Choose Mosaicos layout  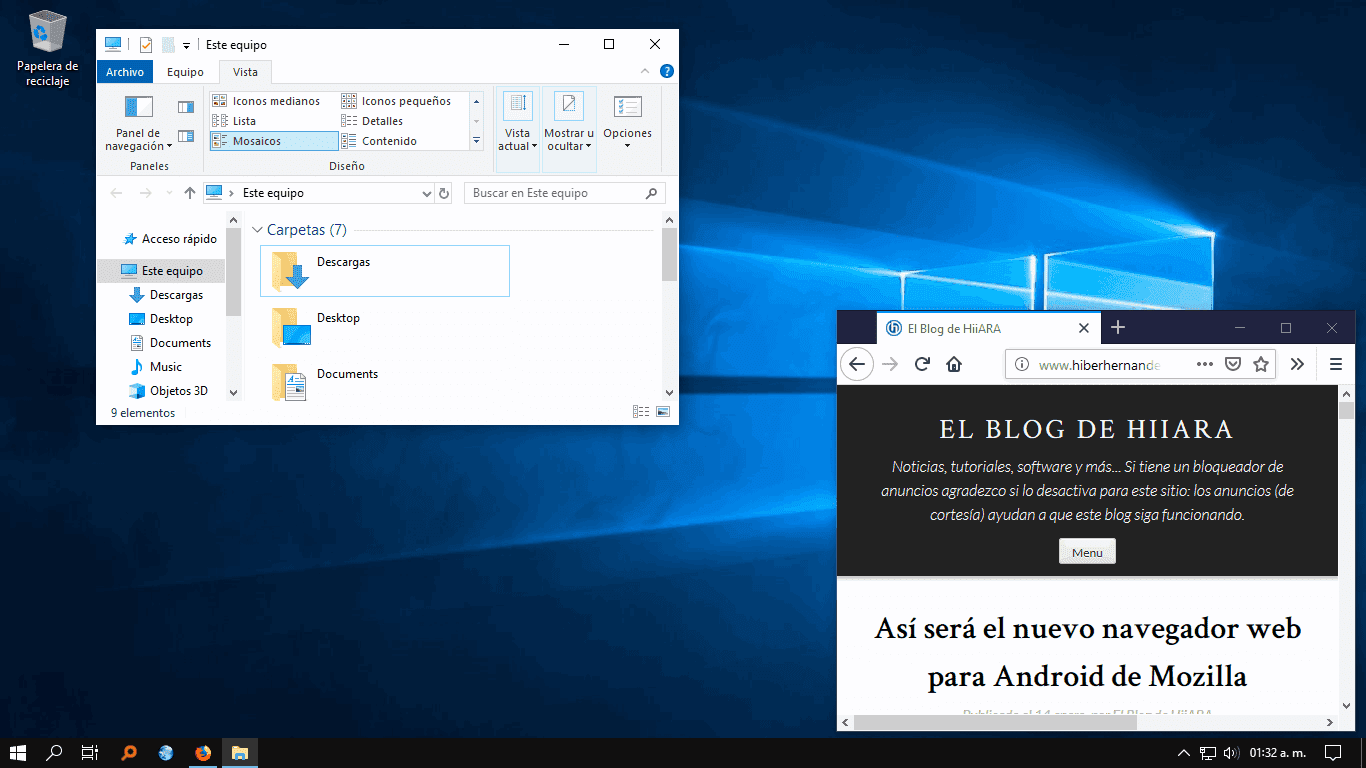274,141
